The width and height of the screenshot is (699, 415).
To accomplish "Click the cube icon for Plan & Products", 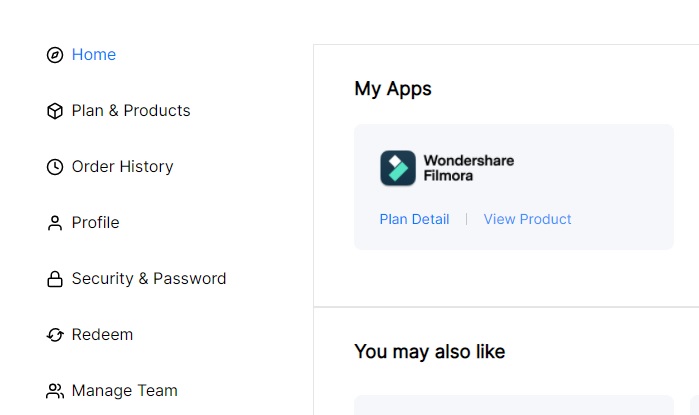I will point(55,111).
